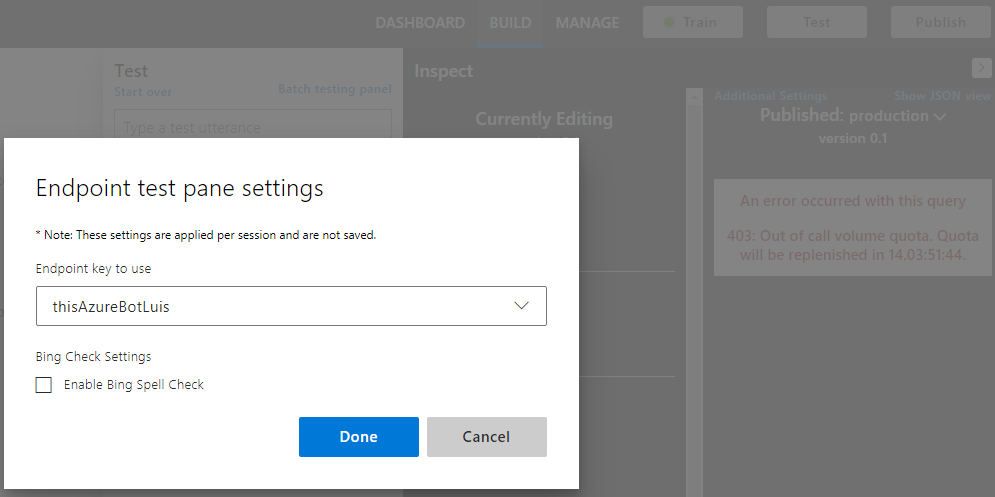Click the Publish button
The height and width of the screenshot is (497, 995).
940,22
